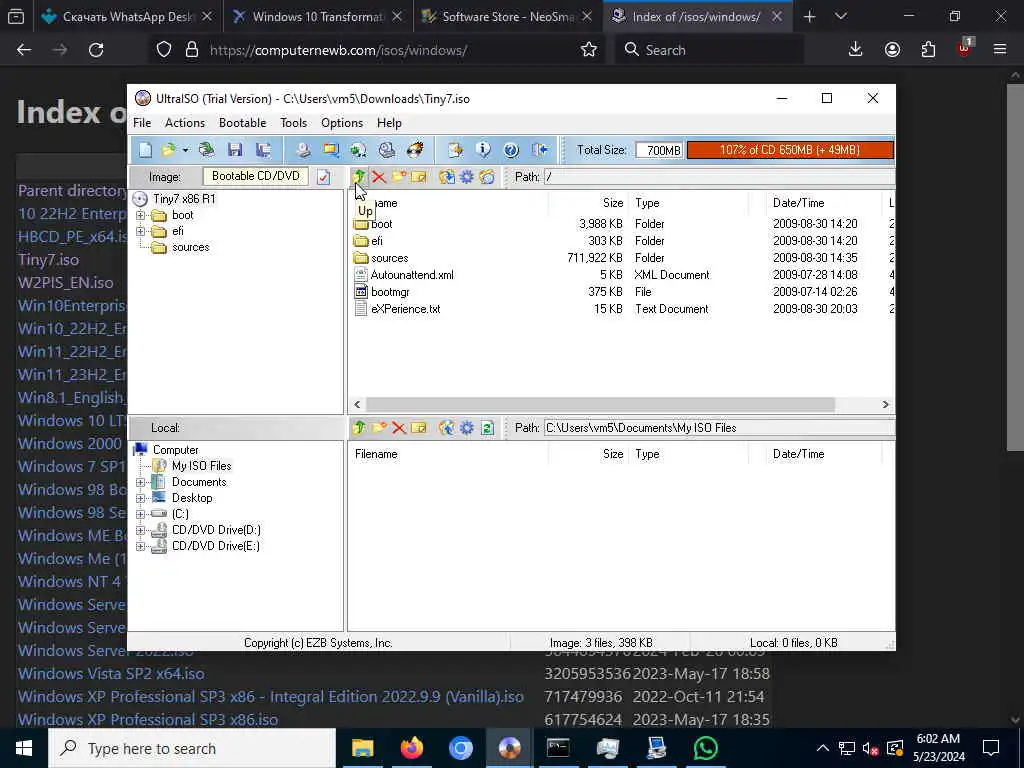Viewport: 1024px width, 768px height.
Task: Click the Open file folder icon in toolbar
Action: click(x=168, y=150)
